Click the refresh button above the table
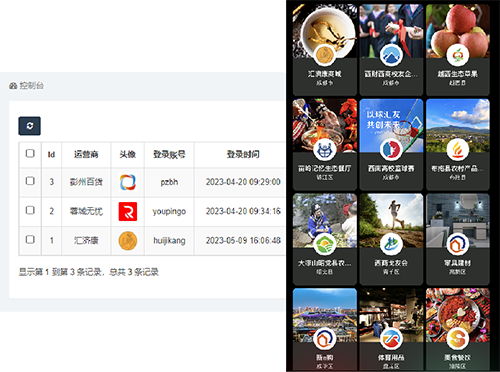Screen dimensions: 500x372 (x=29, y=126)
